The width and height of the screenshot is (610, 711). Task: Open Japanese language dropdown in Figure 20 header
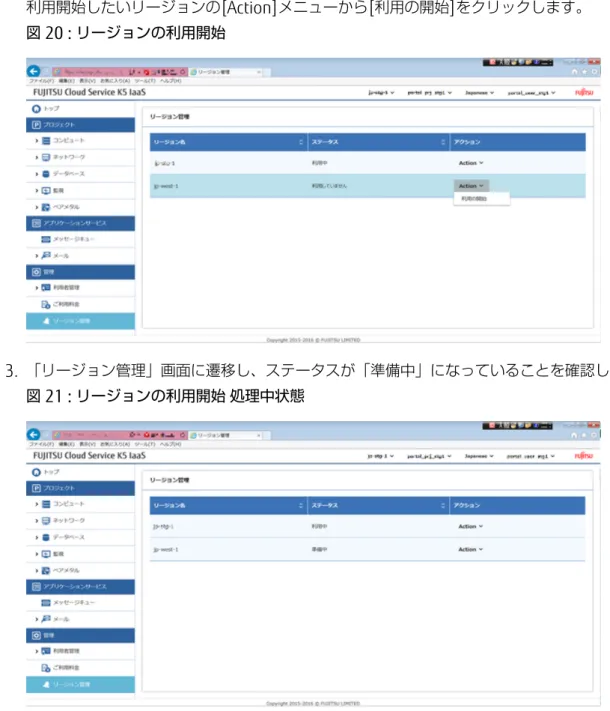coord(479,93)
